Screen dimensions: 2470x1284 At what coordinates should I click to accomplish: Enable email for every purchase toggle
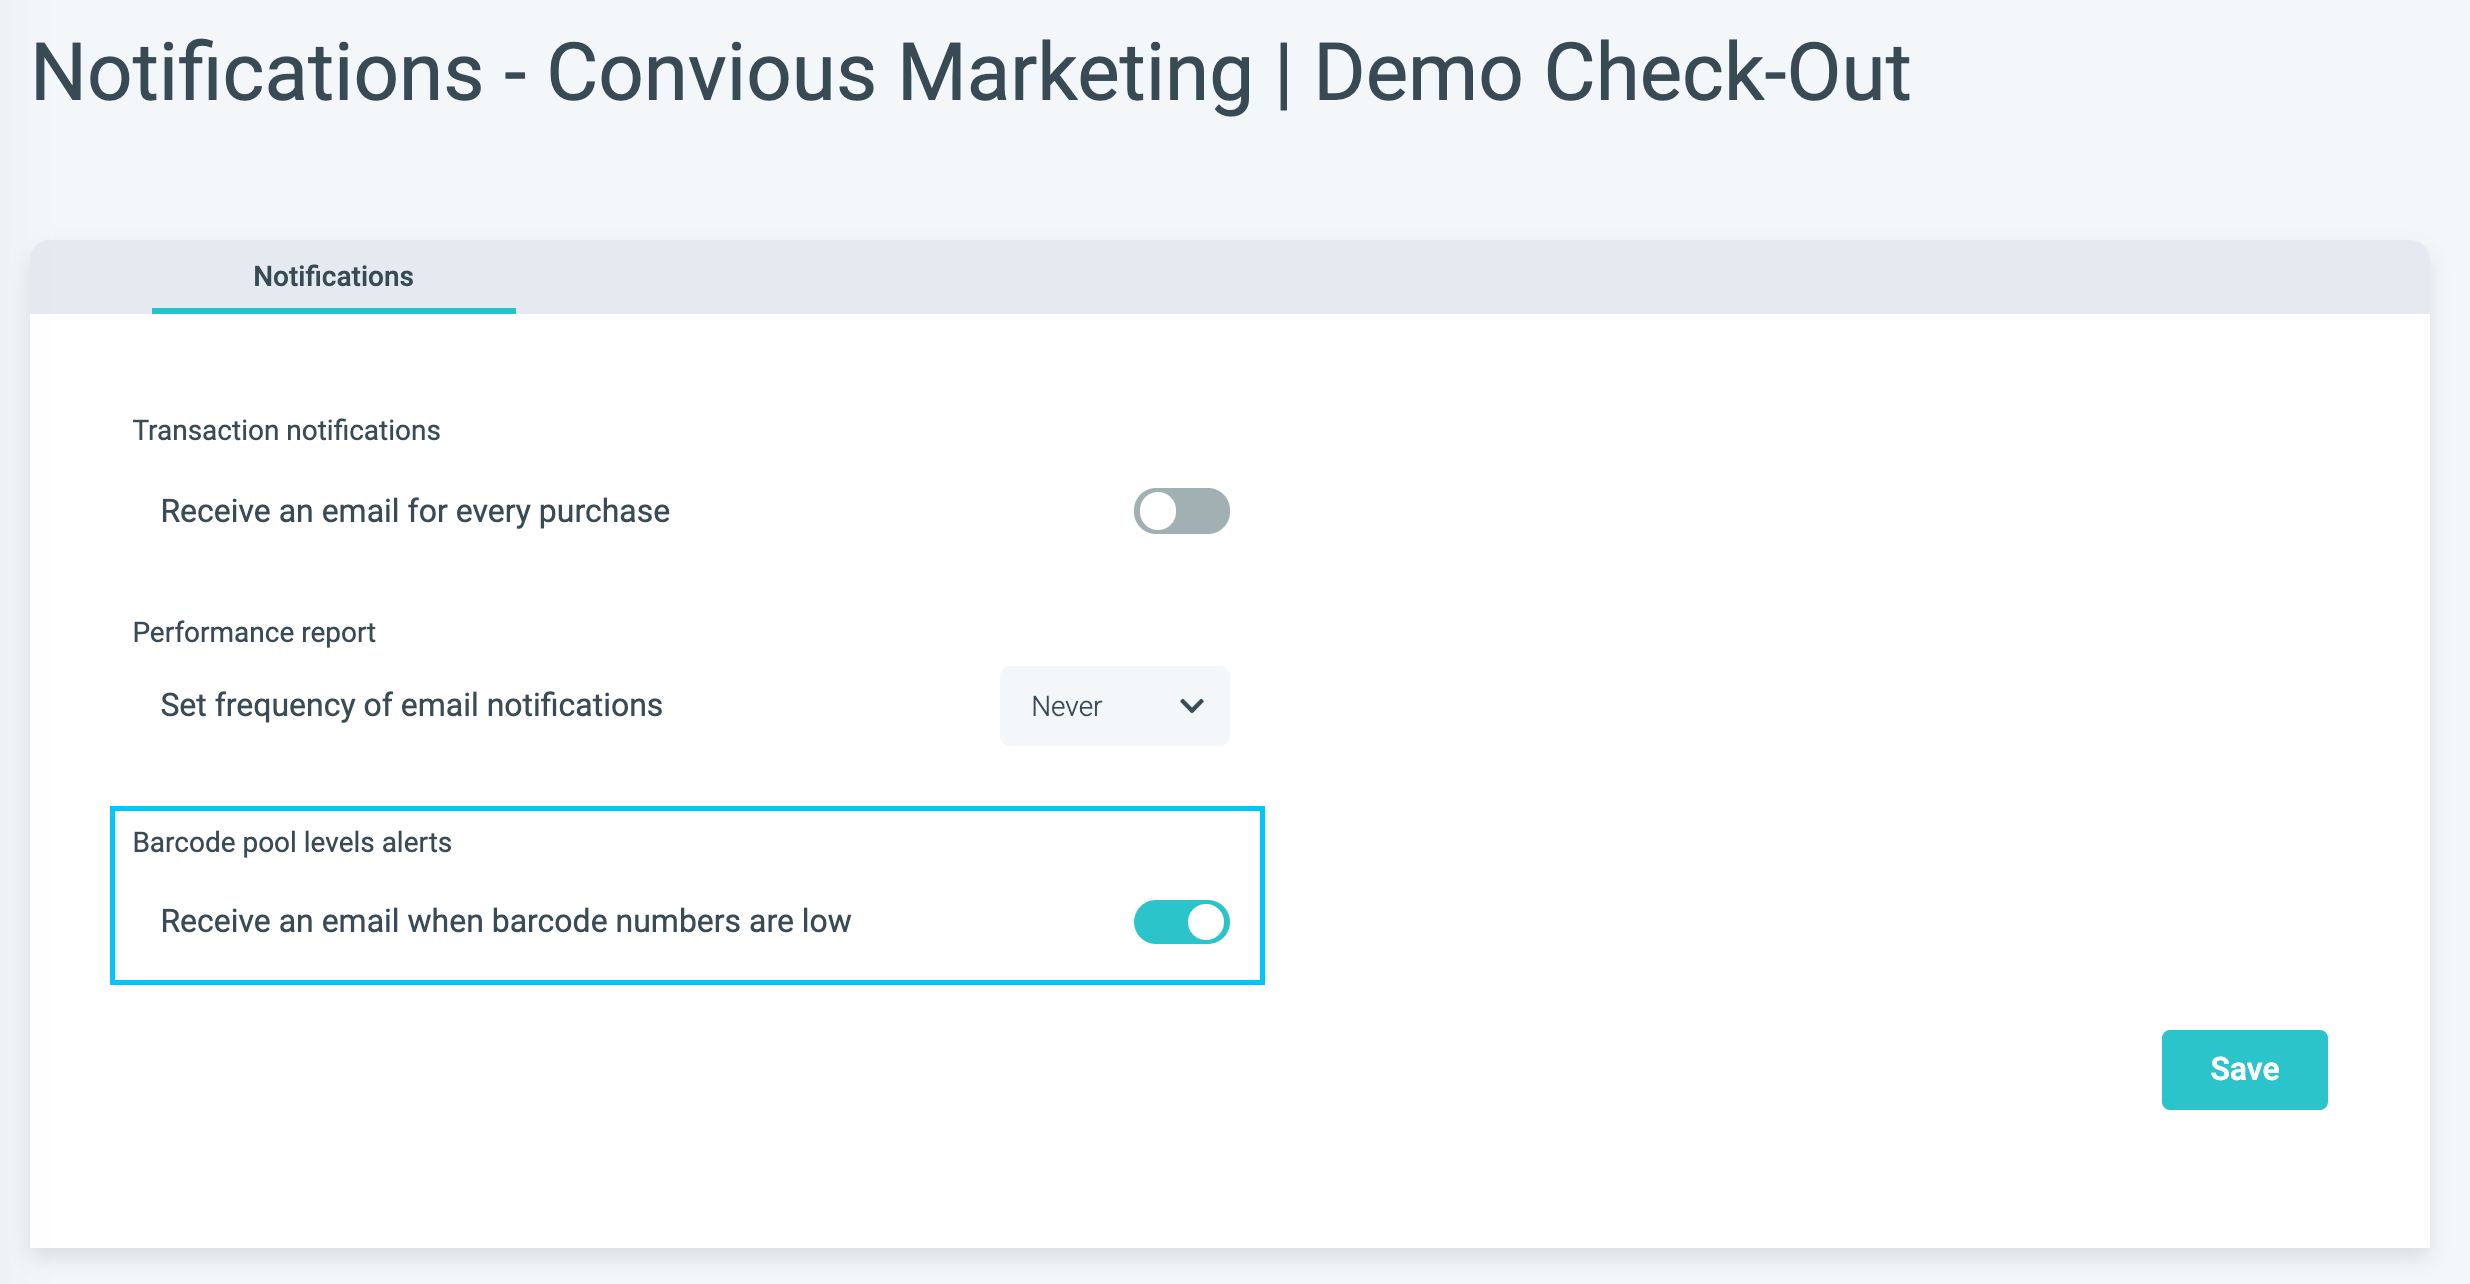tap(1181, 511)
